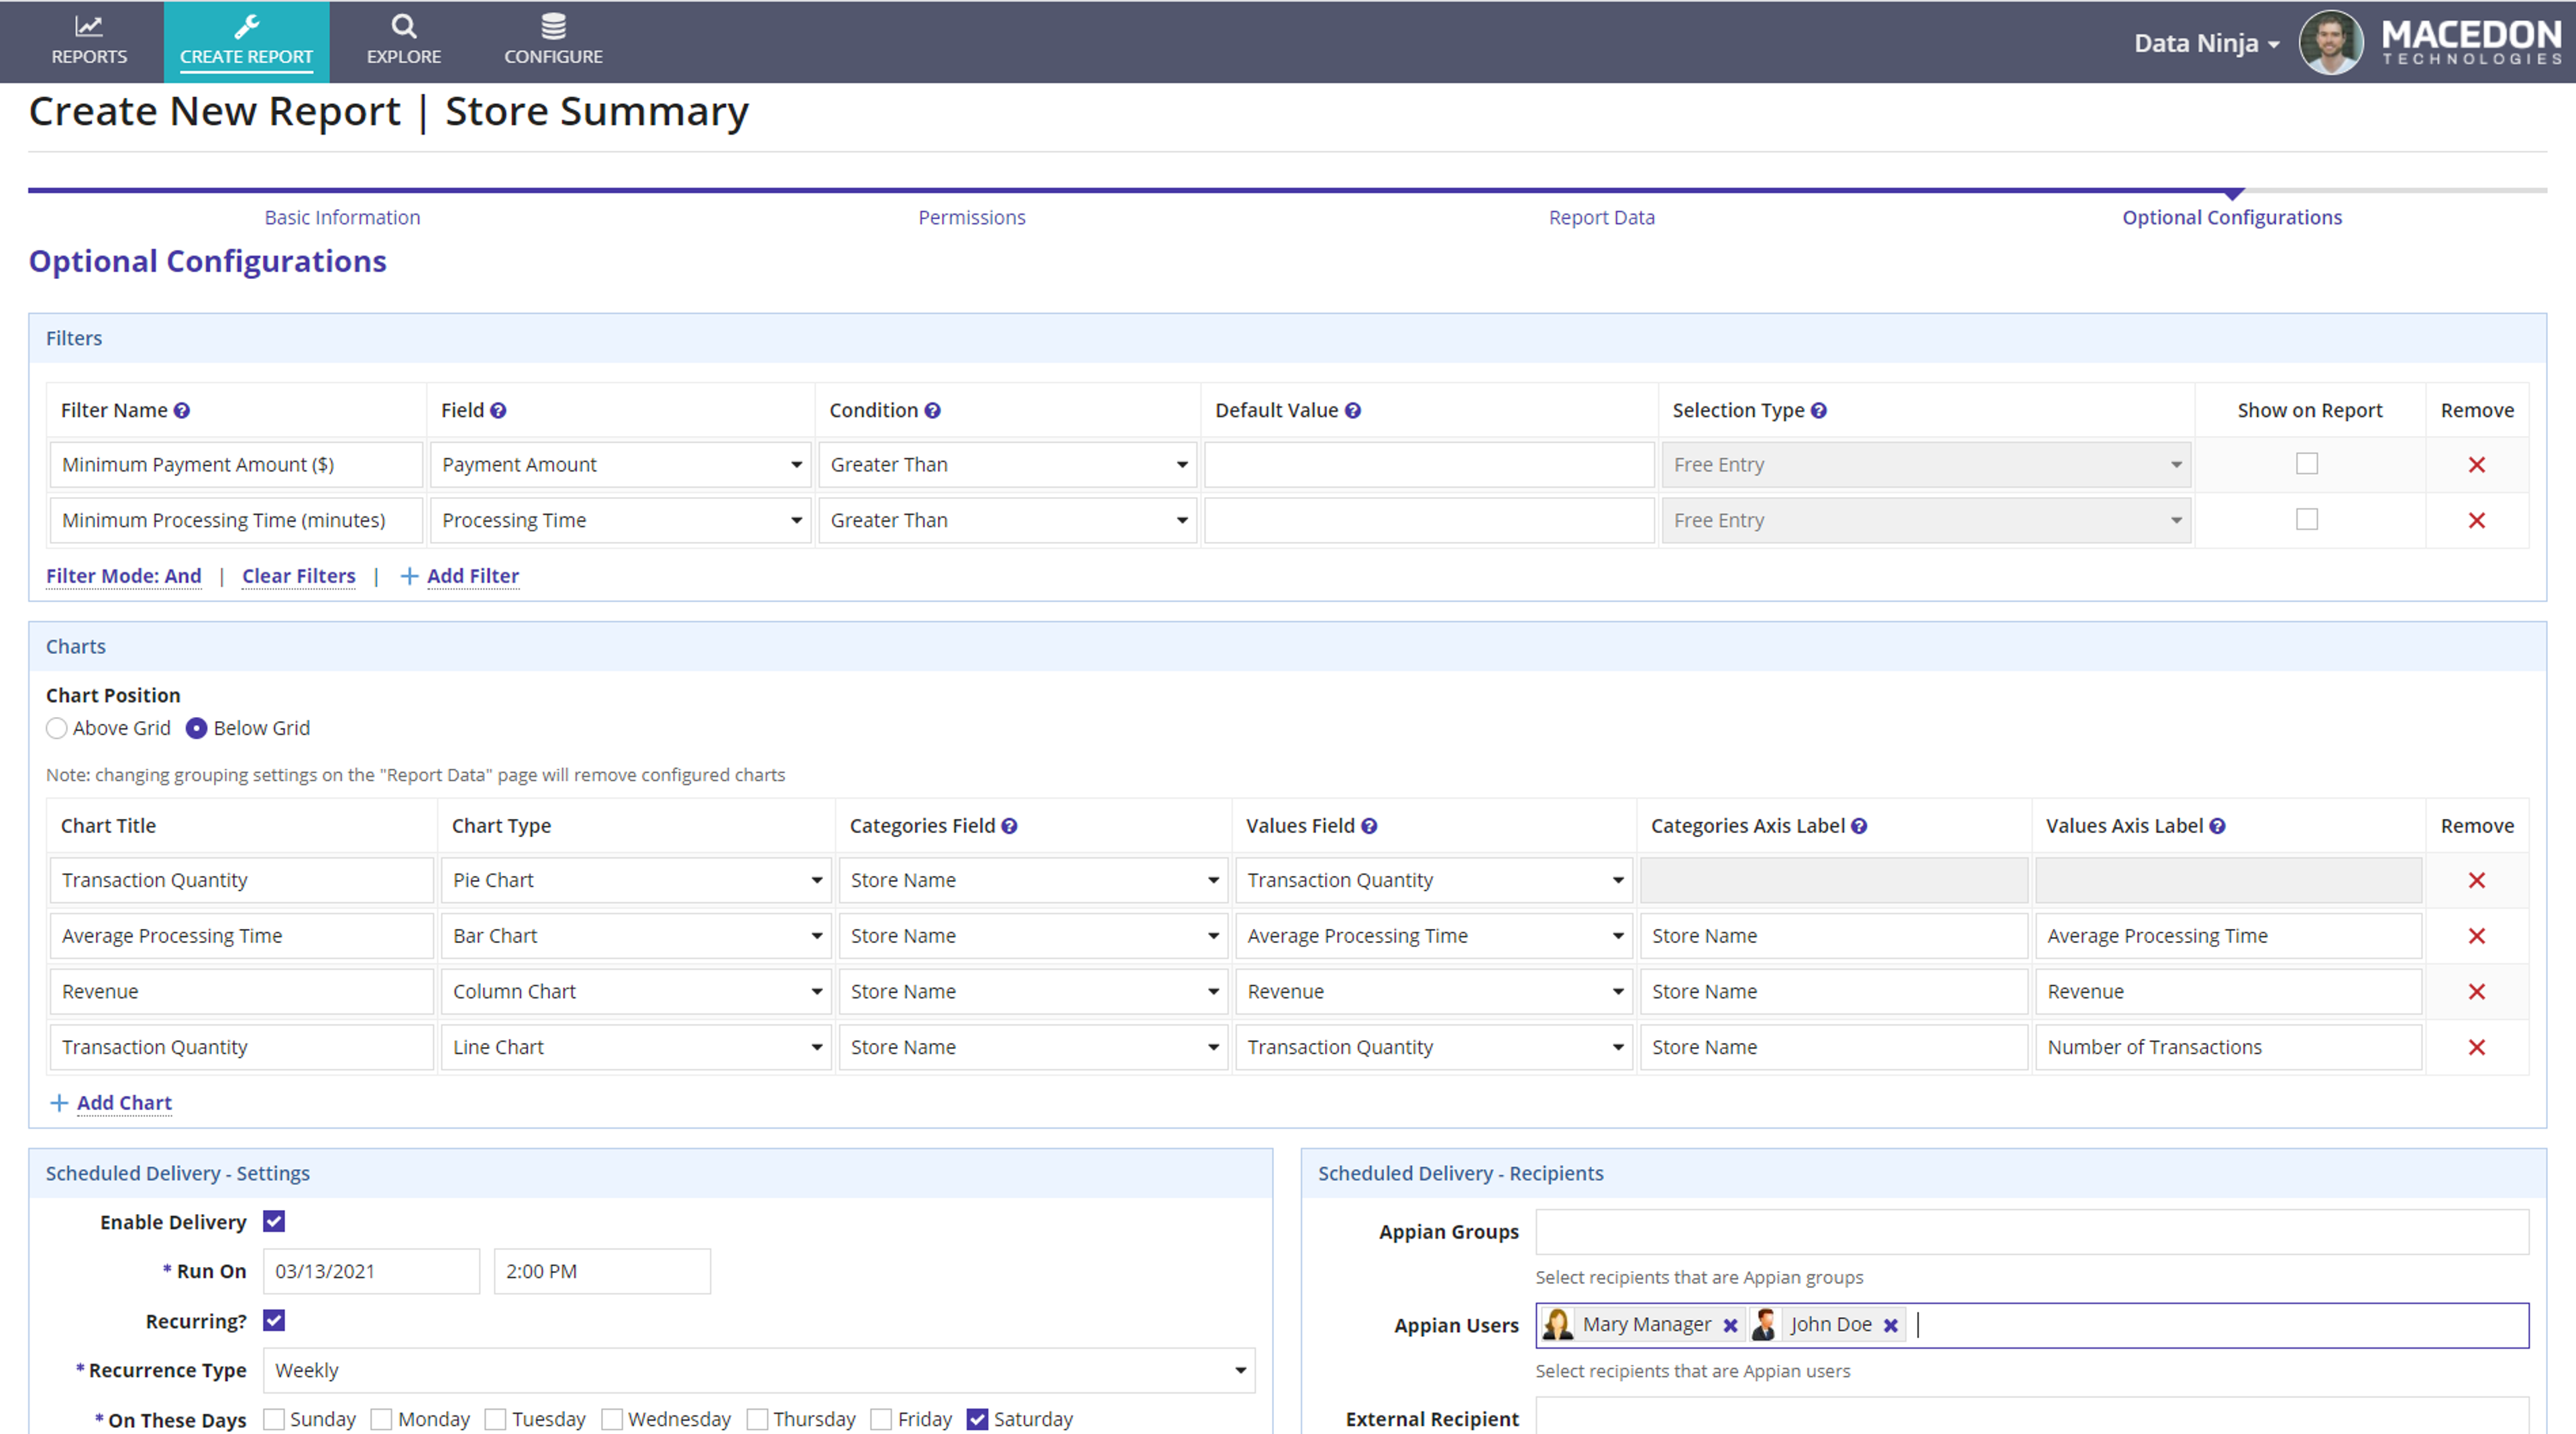Show help icon next to Default Value
Image resolution: width=2576 pixels, height=1434 pixels.
pyautogui.click(x=1352, y=410)
